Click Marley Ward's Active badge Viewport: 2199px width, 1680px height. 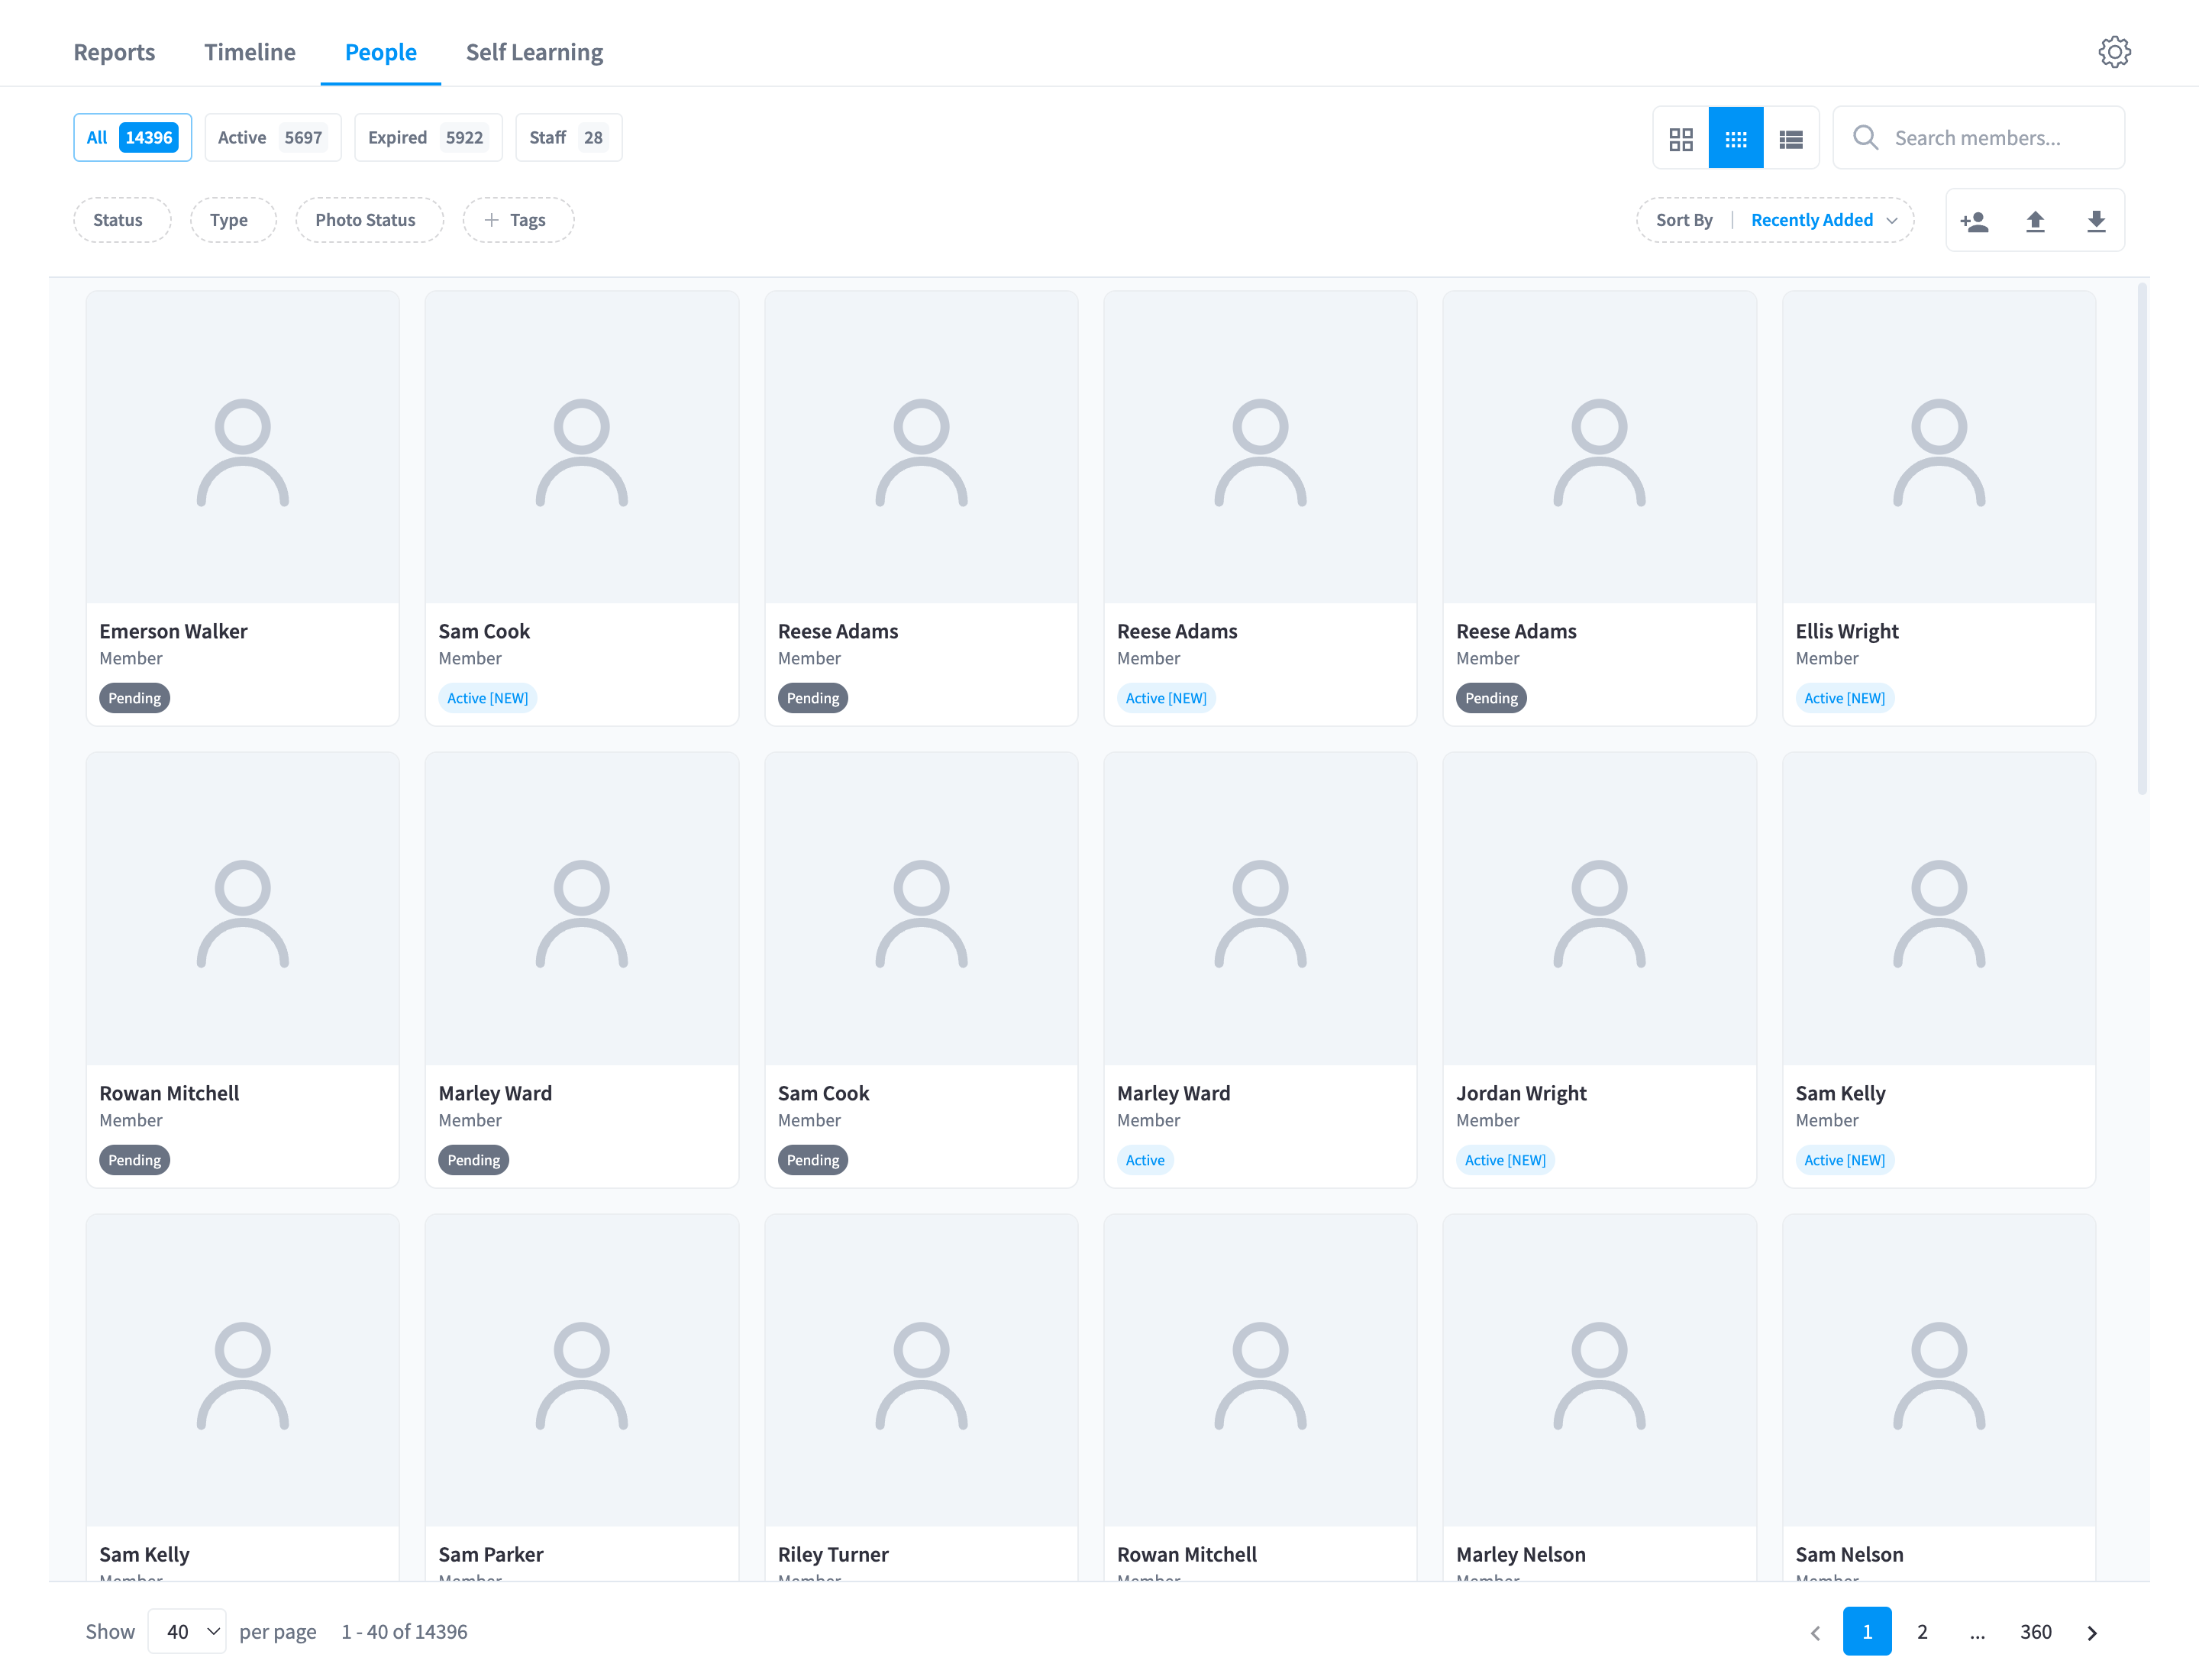pos(1145,1160)
